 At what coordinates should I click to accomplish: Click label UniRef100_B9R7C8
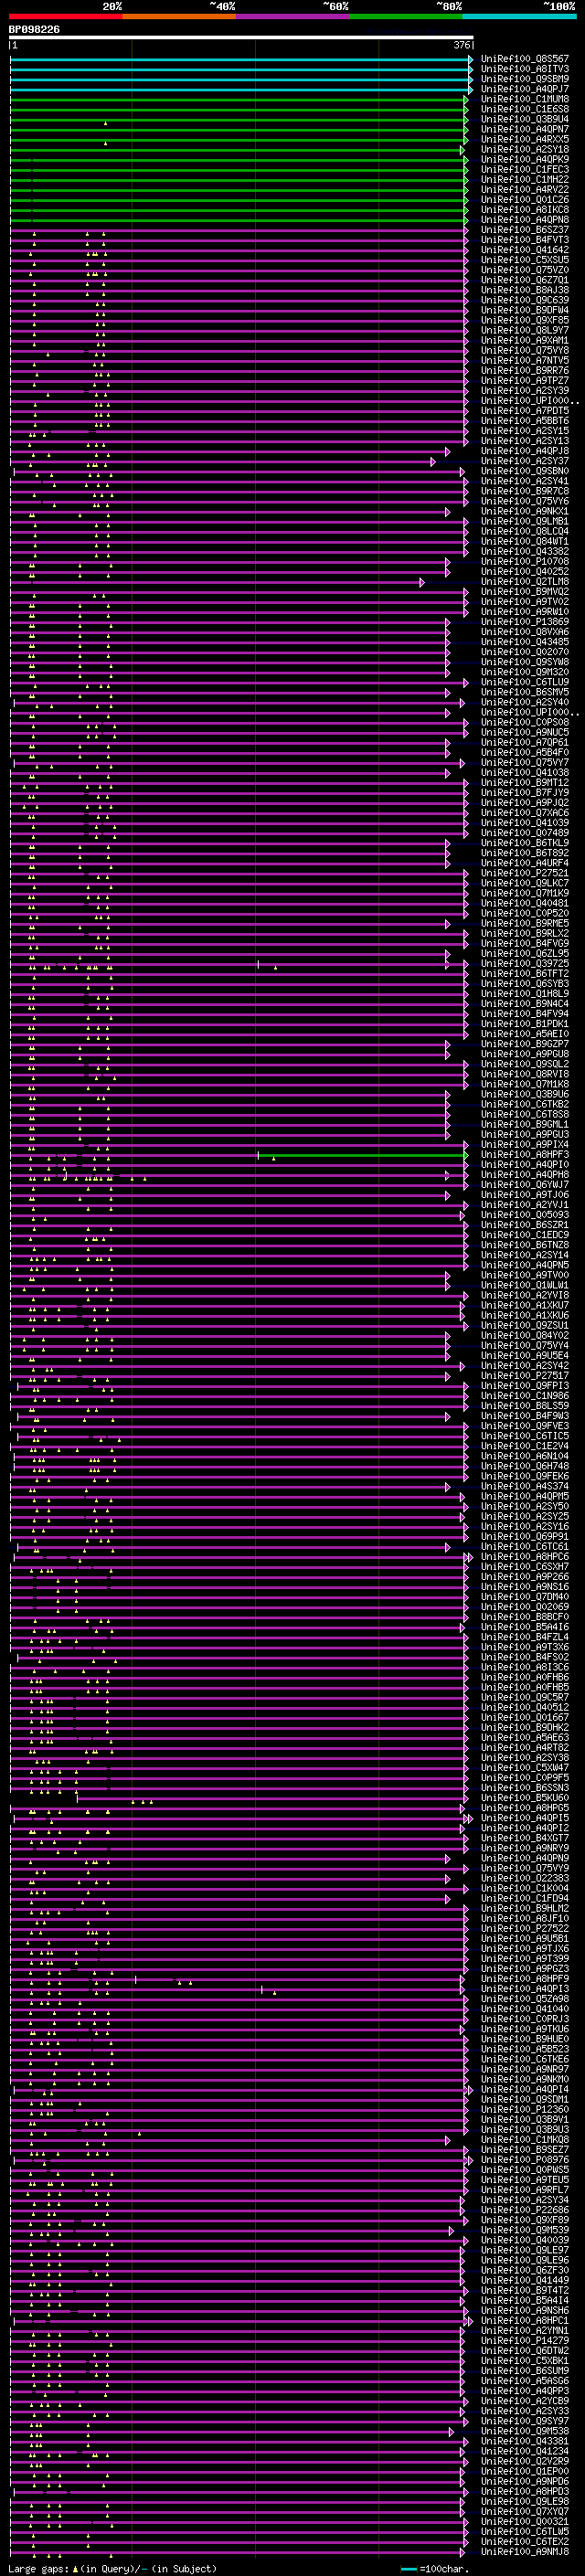(x=525, y=491)
